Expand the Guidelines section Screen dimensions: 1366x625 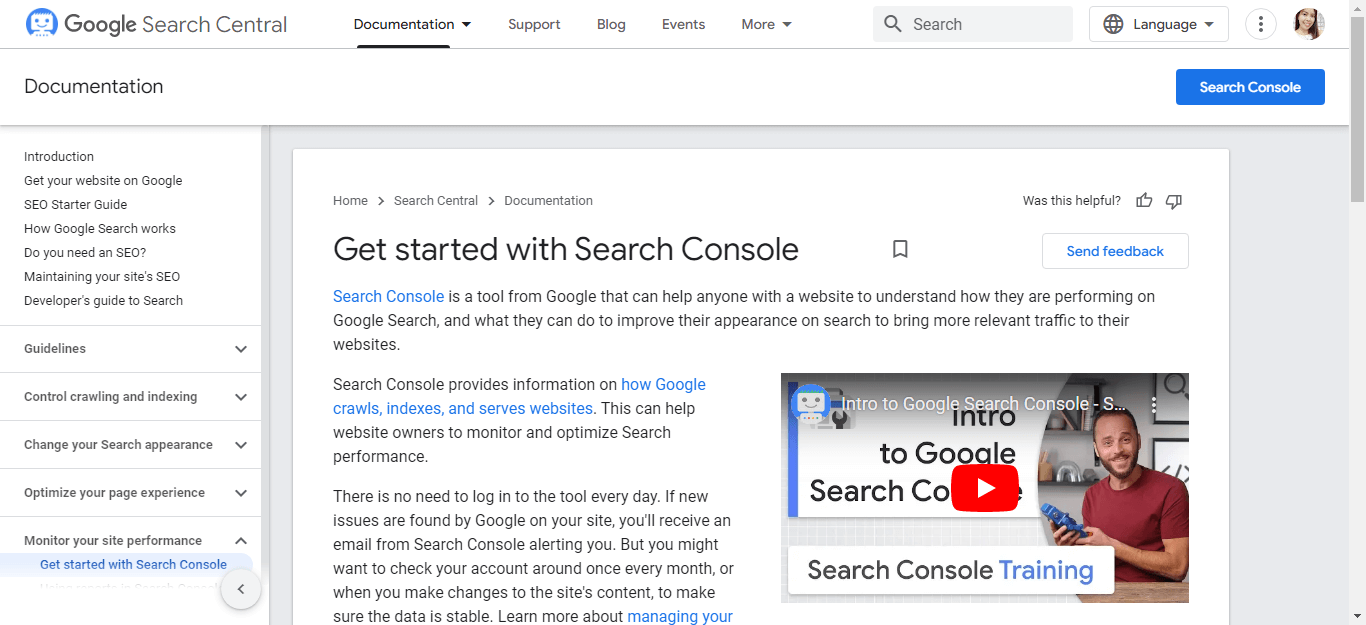click(240, 349)
